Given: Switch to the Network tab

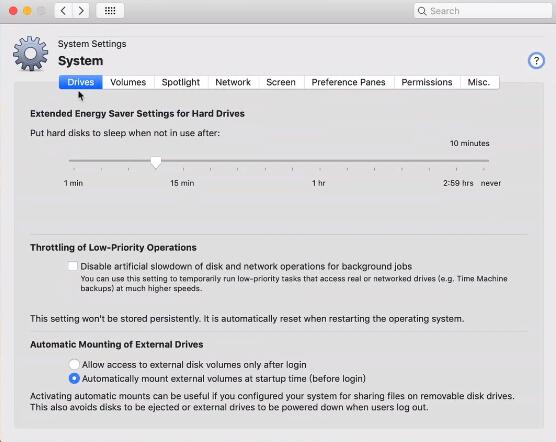Looking at the screenshot, I should pyautogui.click(x=233, y=82).
